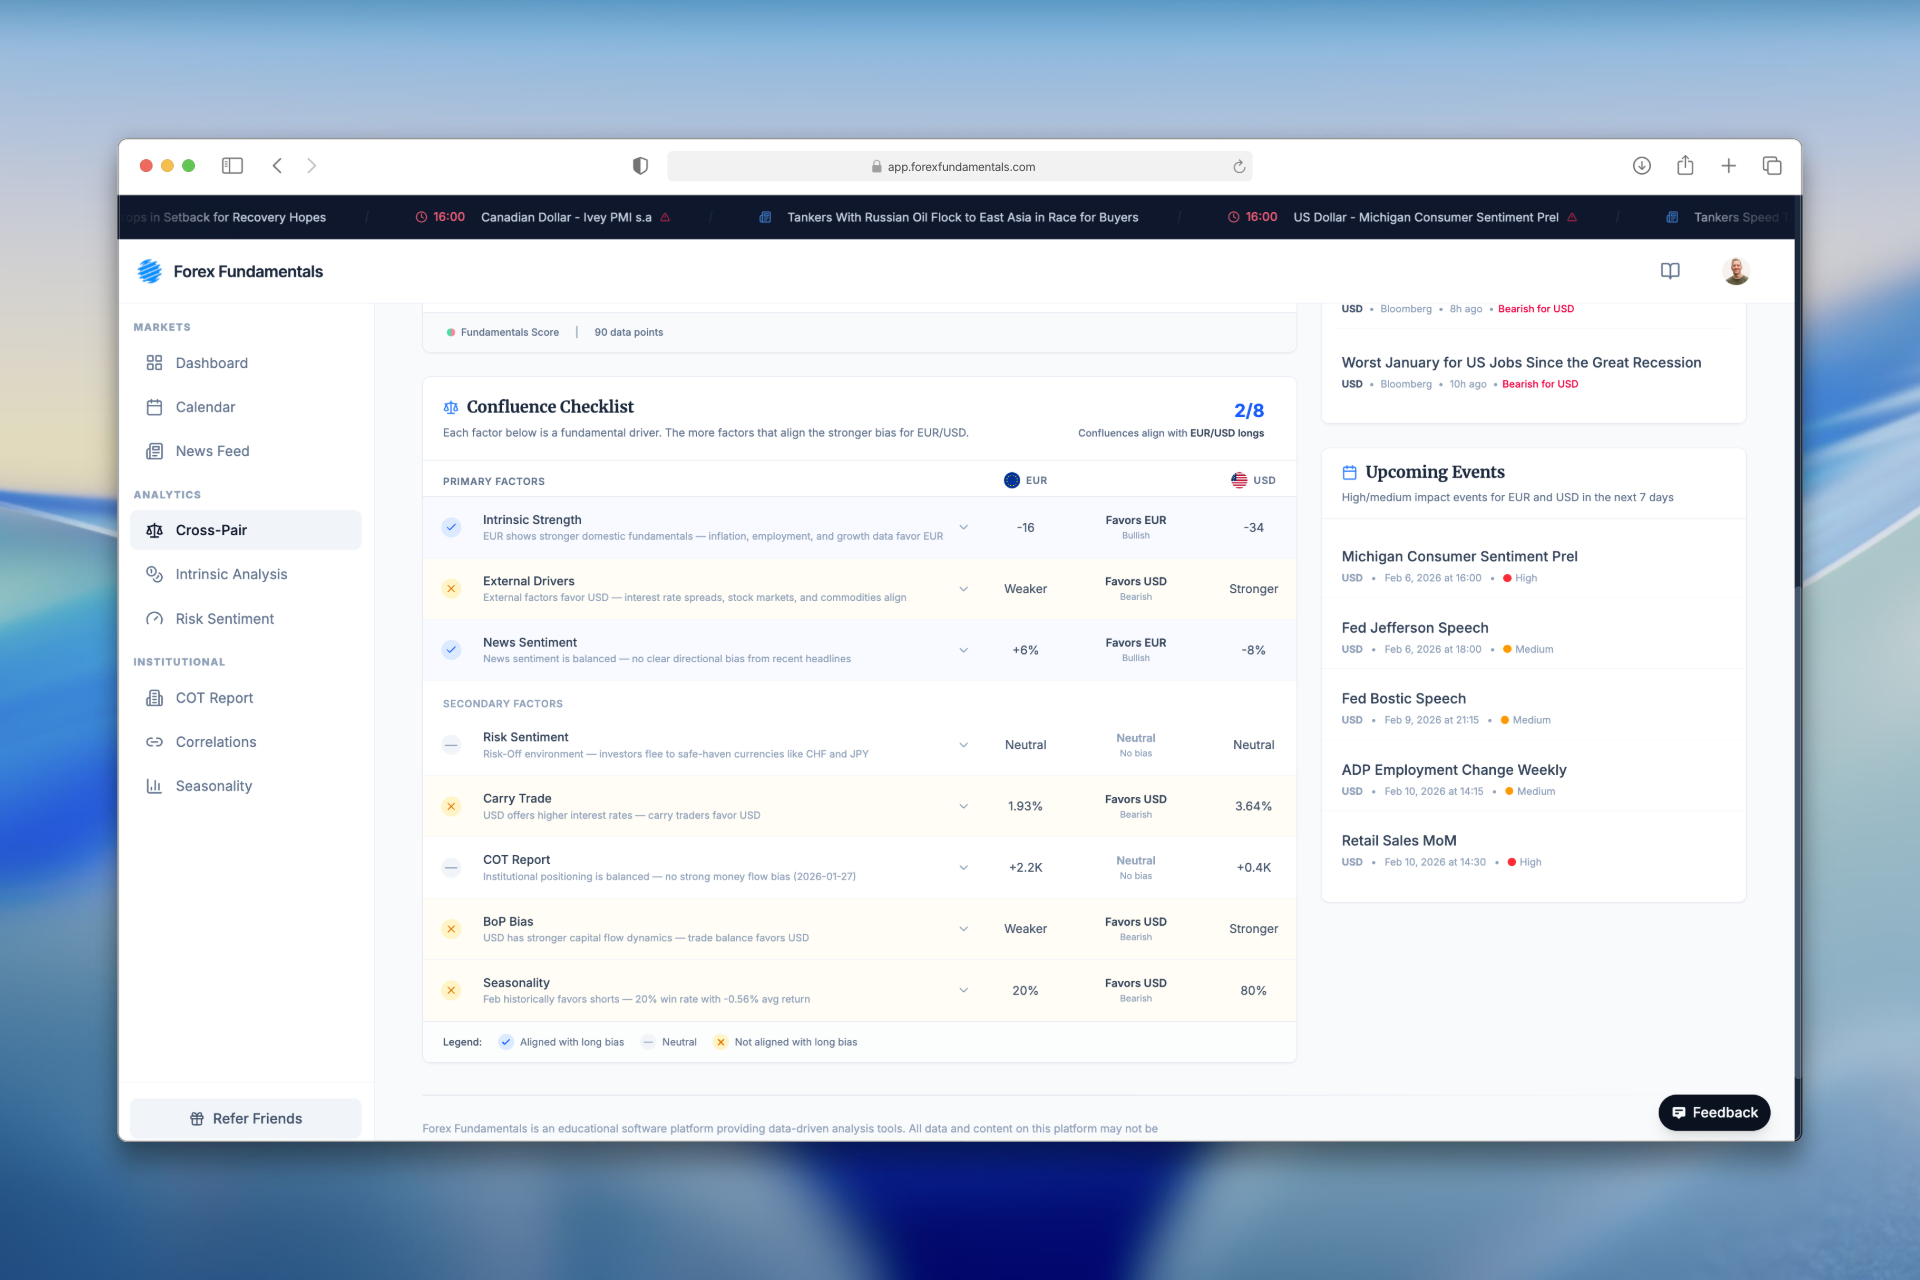Open the Risk Sentiment analytics page

click(x=224, y=618)
